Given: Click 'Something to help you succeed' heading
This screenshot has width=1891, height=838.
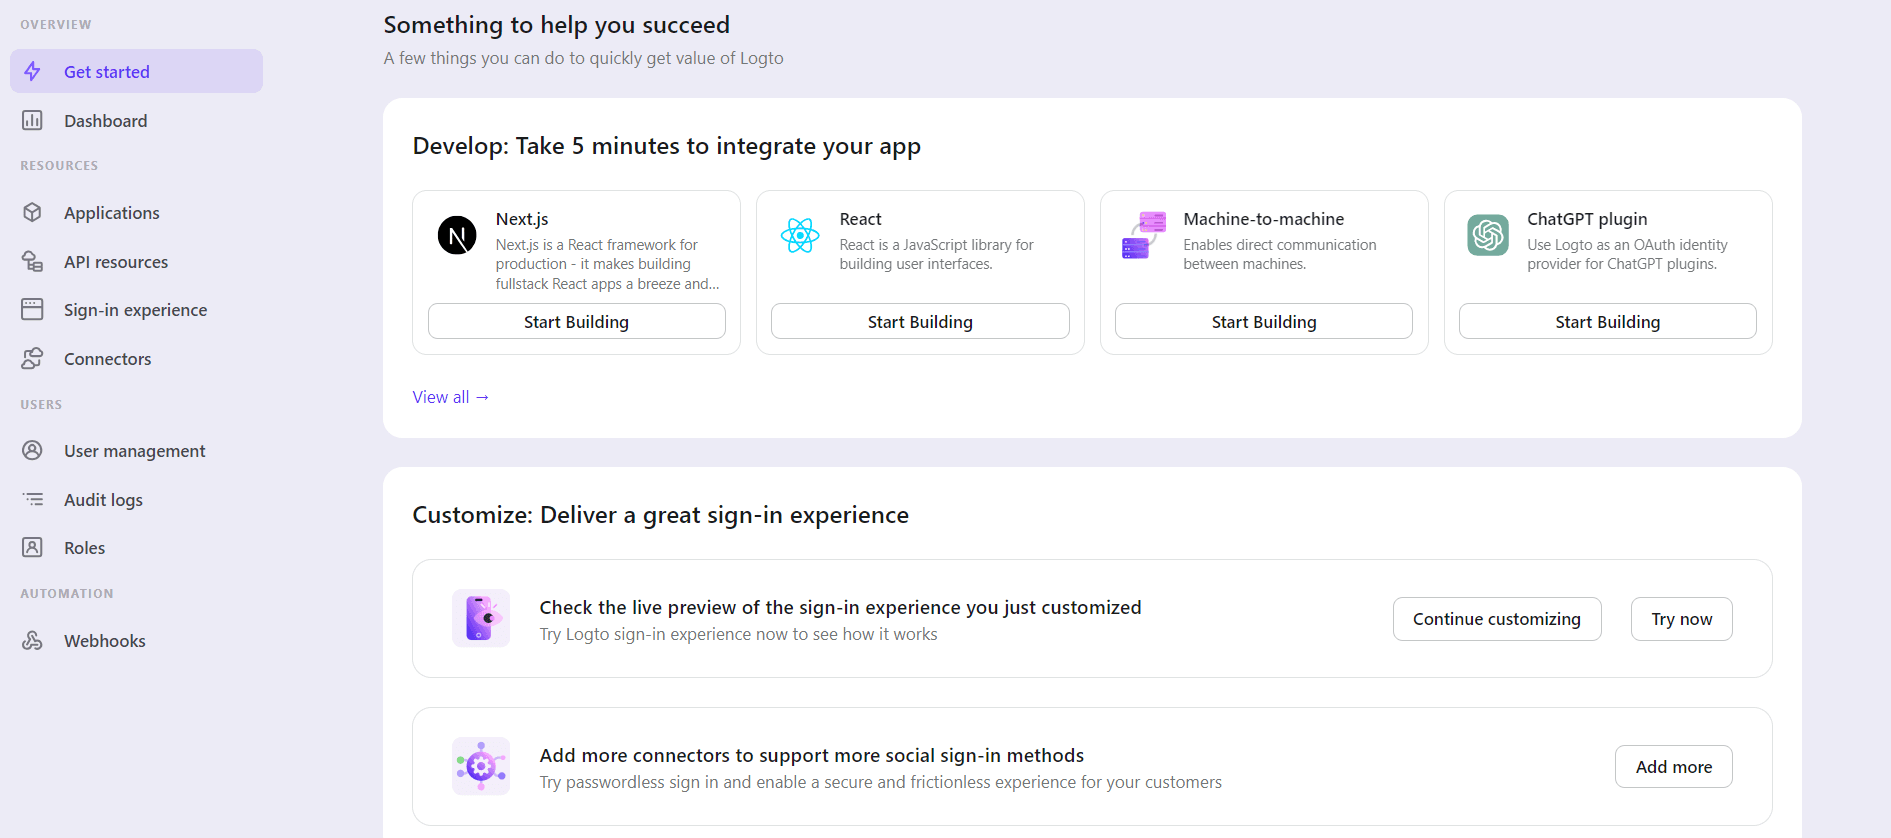Looking at the screenshot, I should [556, 24].
